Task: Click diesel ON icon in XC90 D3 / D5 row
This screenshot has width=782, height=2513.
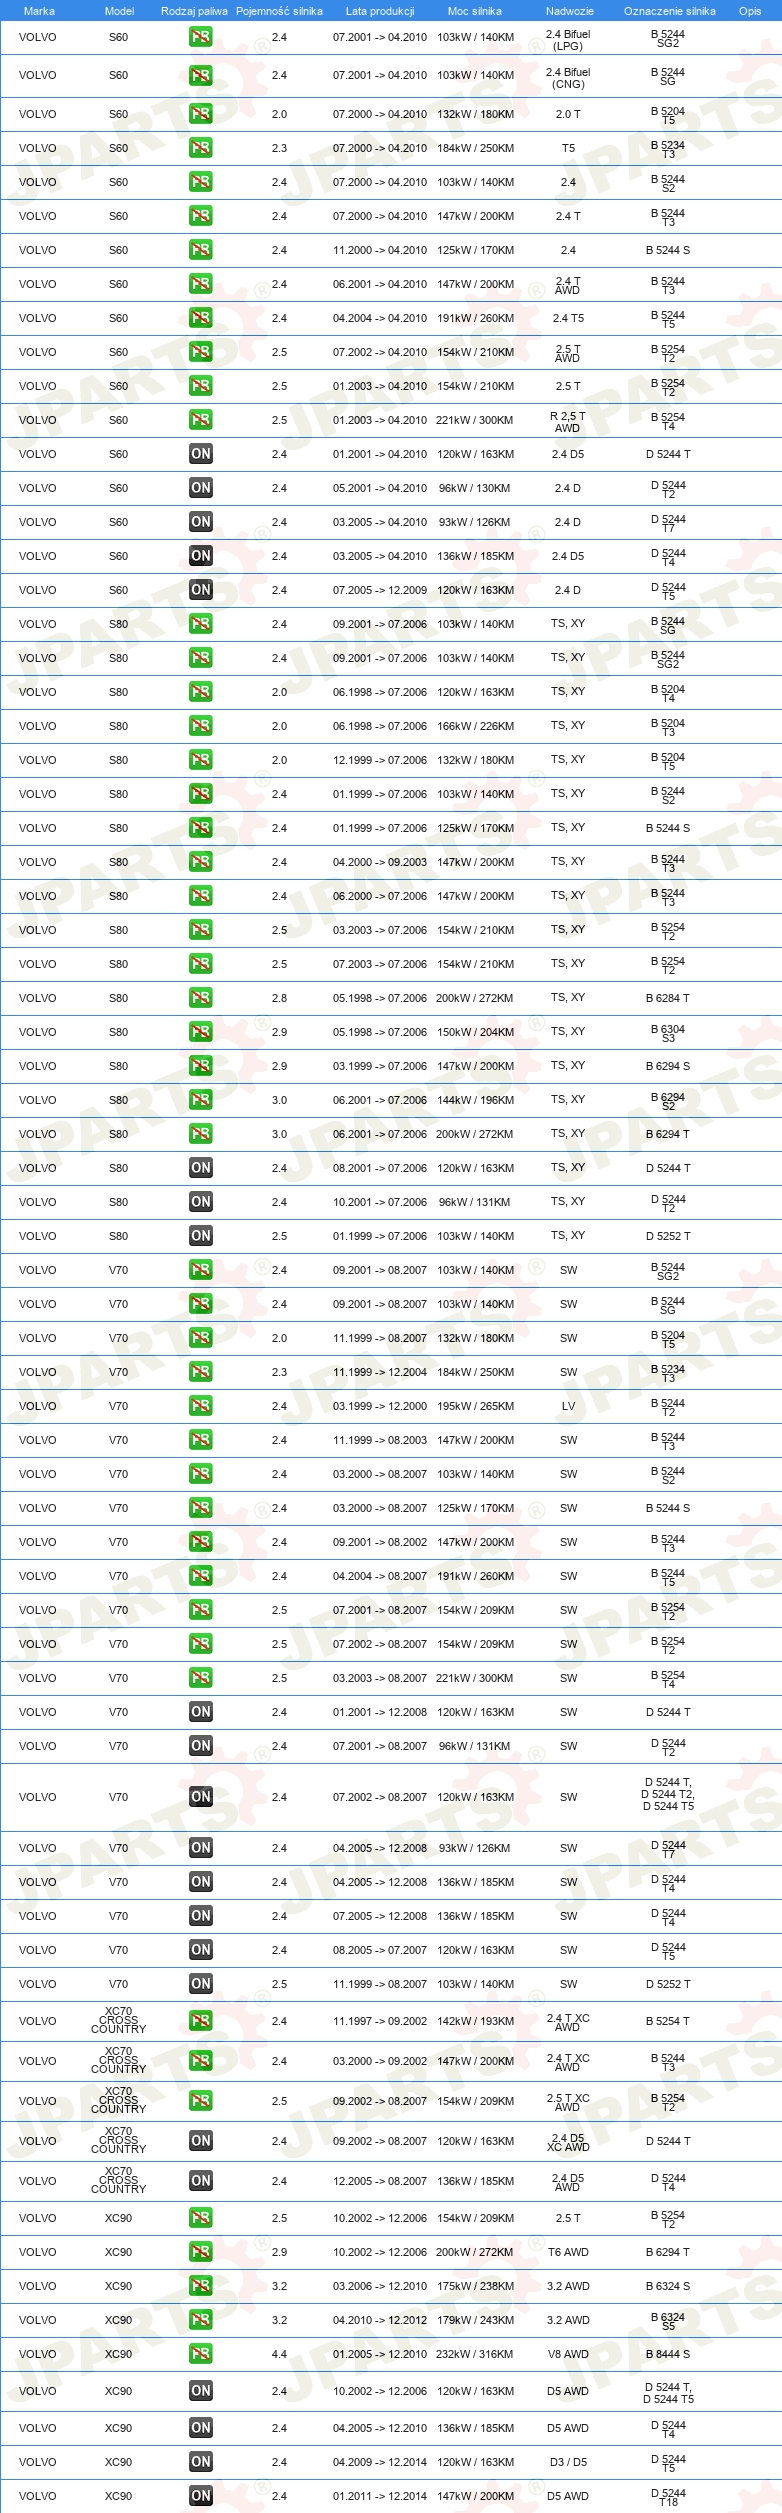Action: 201,2462
